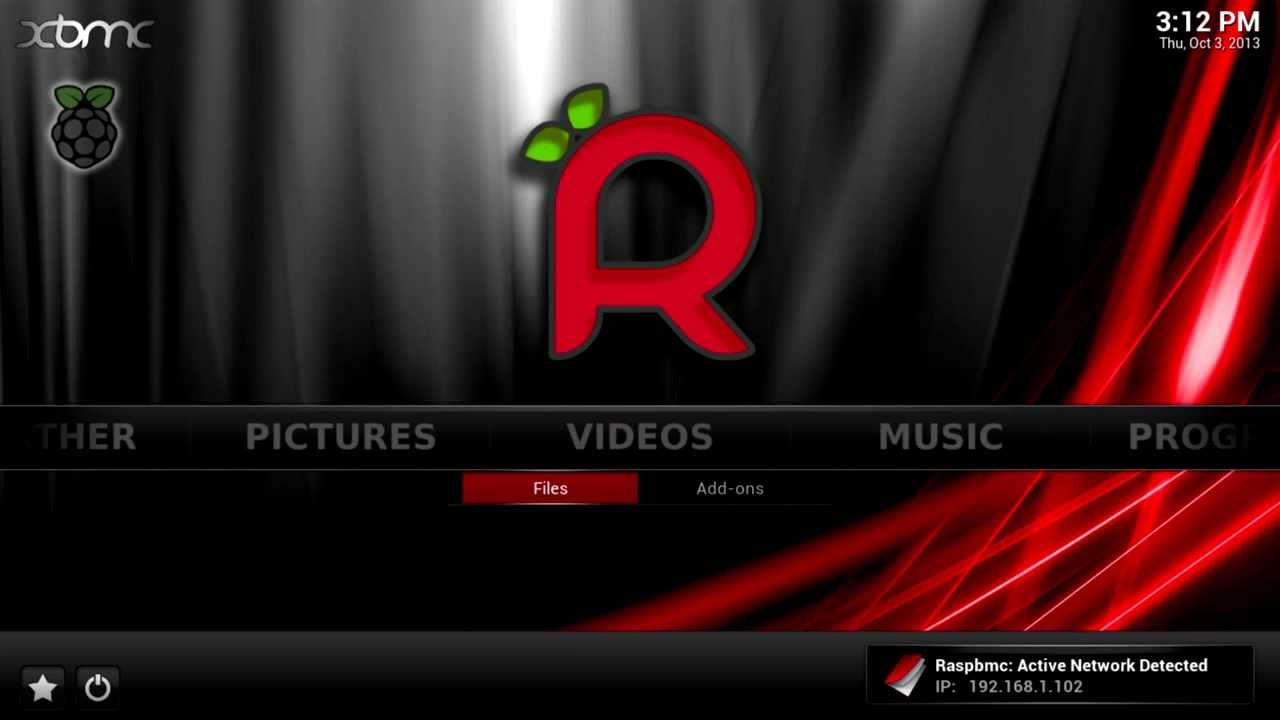Click the IP address 192.168.1.102

click(x=1025, y=687)
